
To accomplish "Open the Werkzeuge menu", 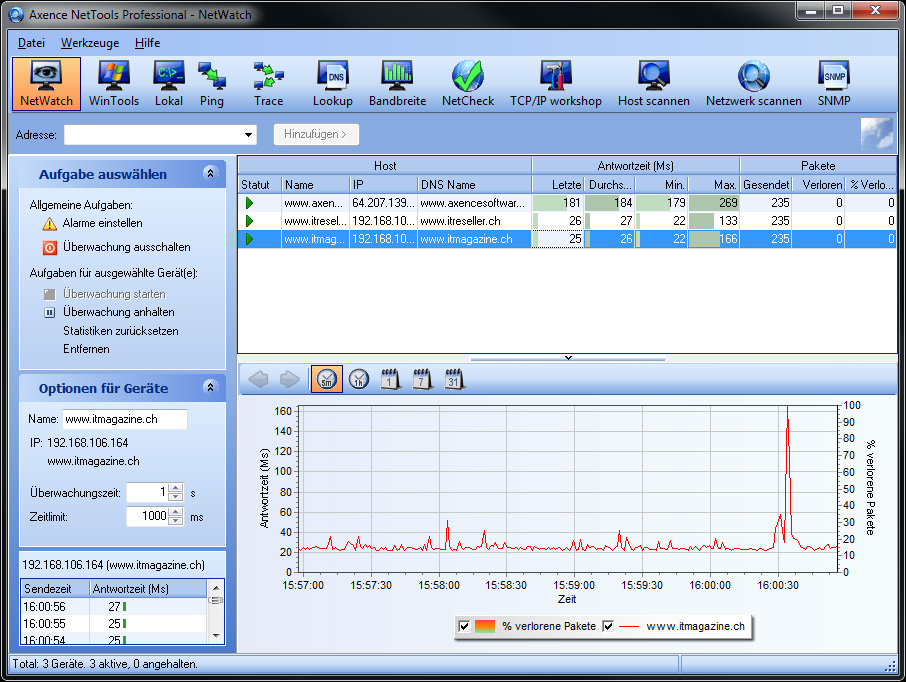I will click(x=90, y=43).
